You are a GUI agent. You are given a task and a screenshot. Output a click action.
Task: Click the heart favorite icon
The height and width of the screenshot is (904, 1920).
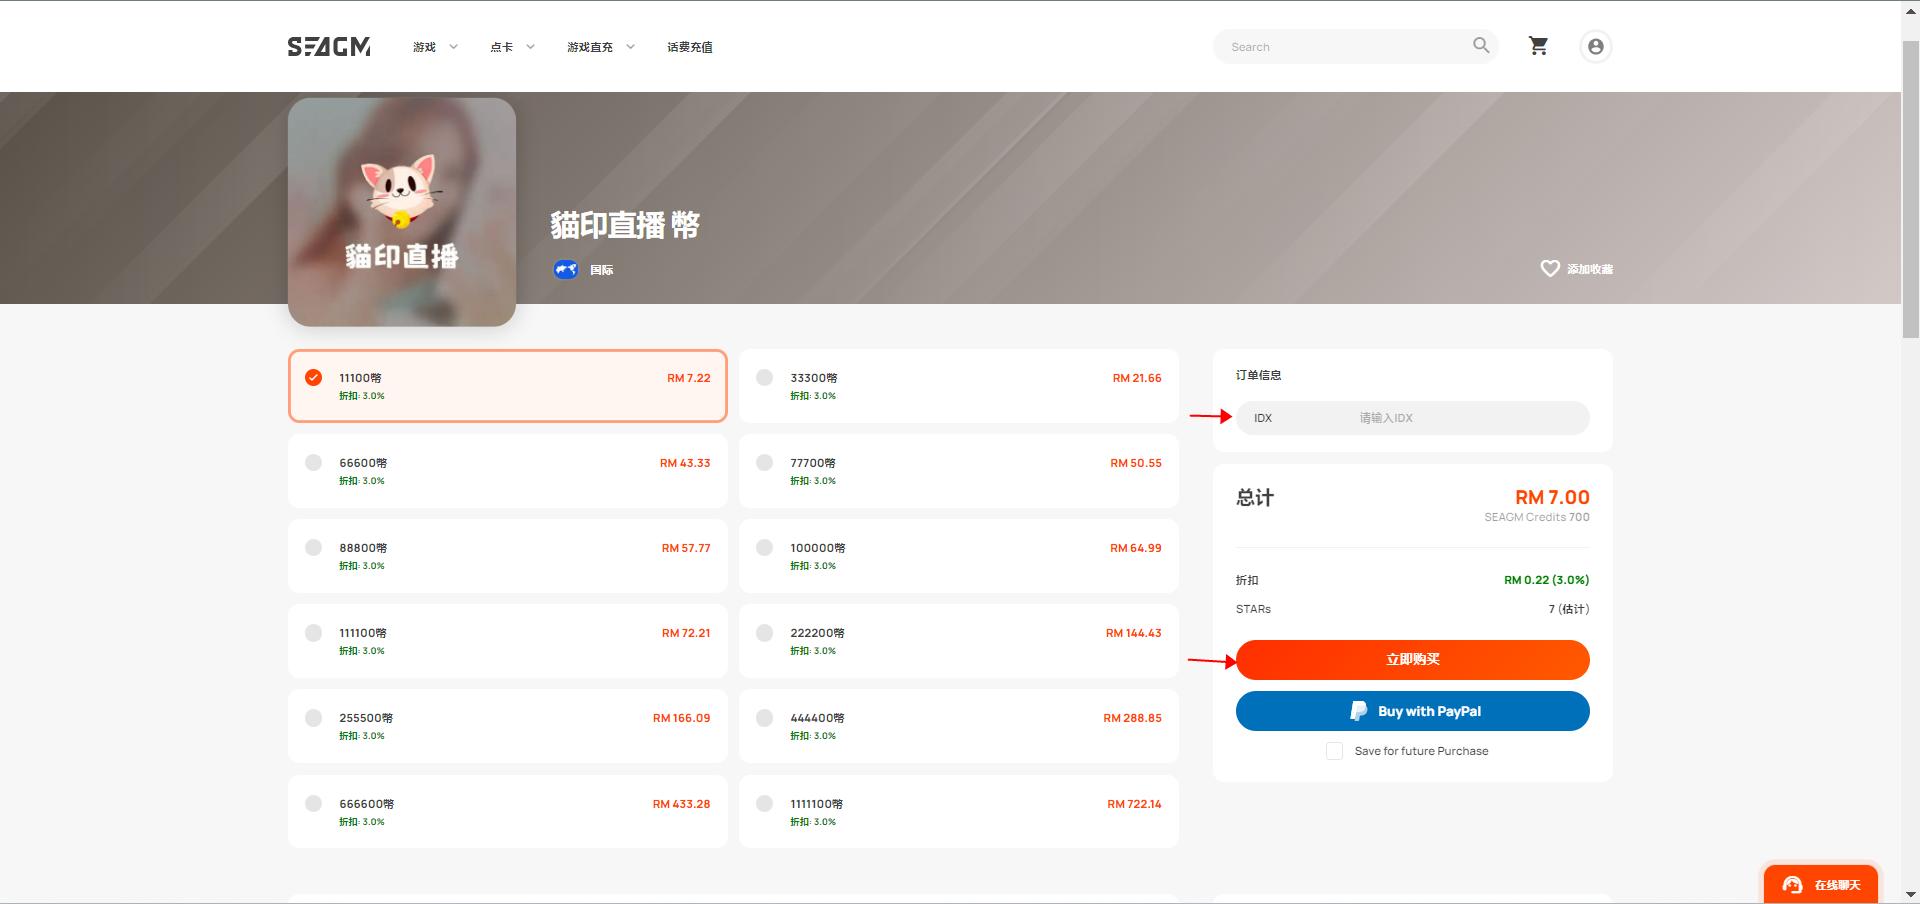coord(1550,268)
